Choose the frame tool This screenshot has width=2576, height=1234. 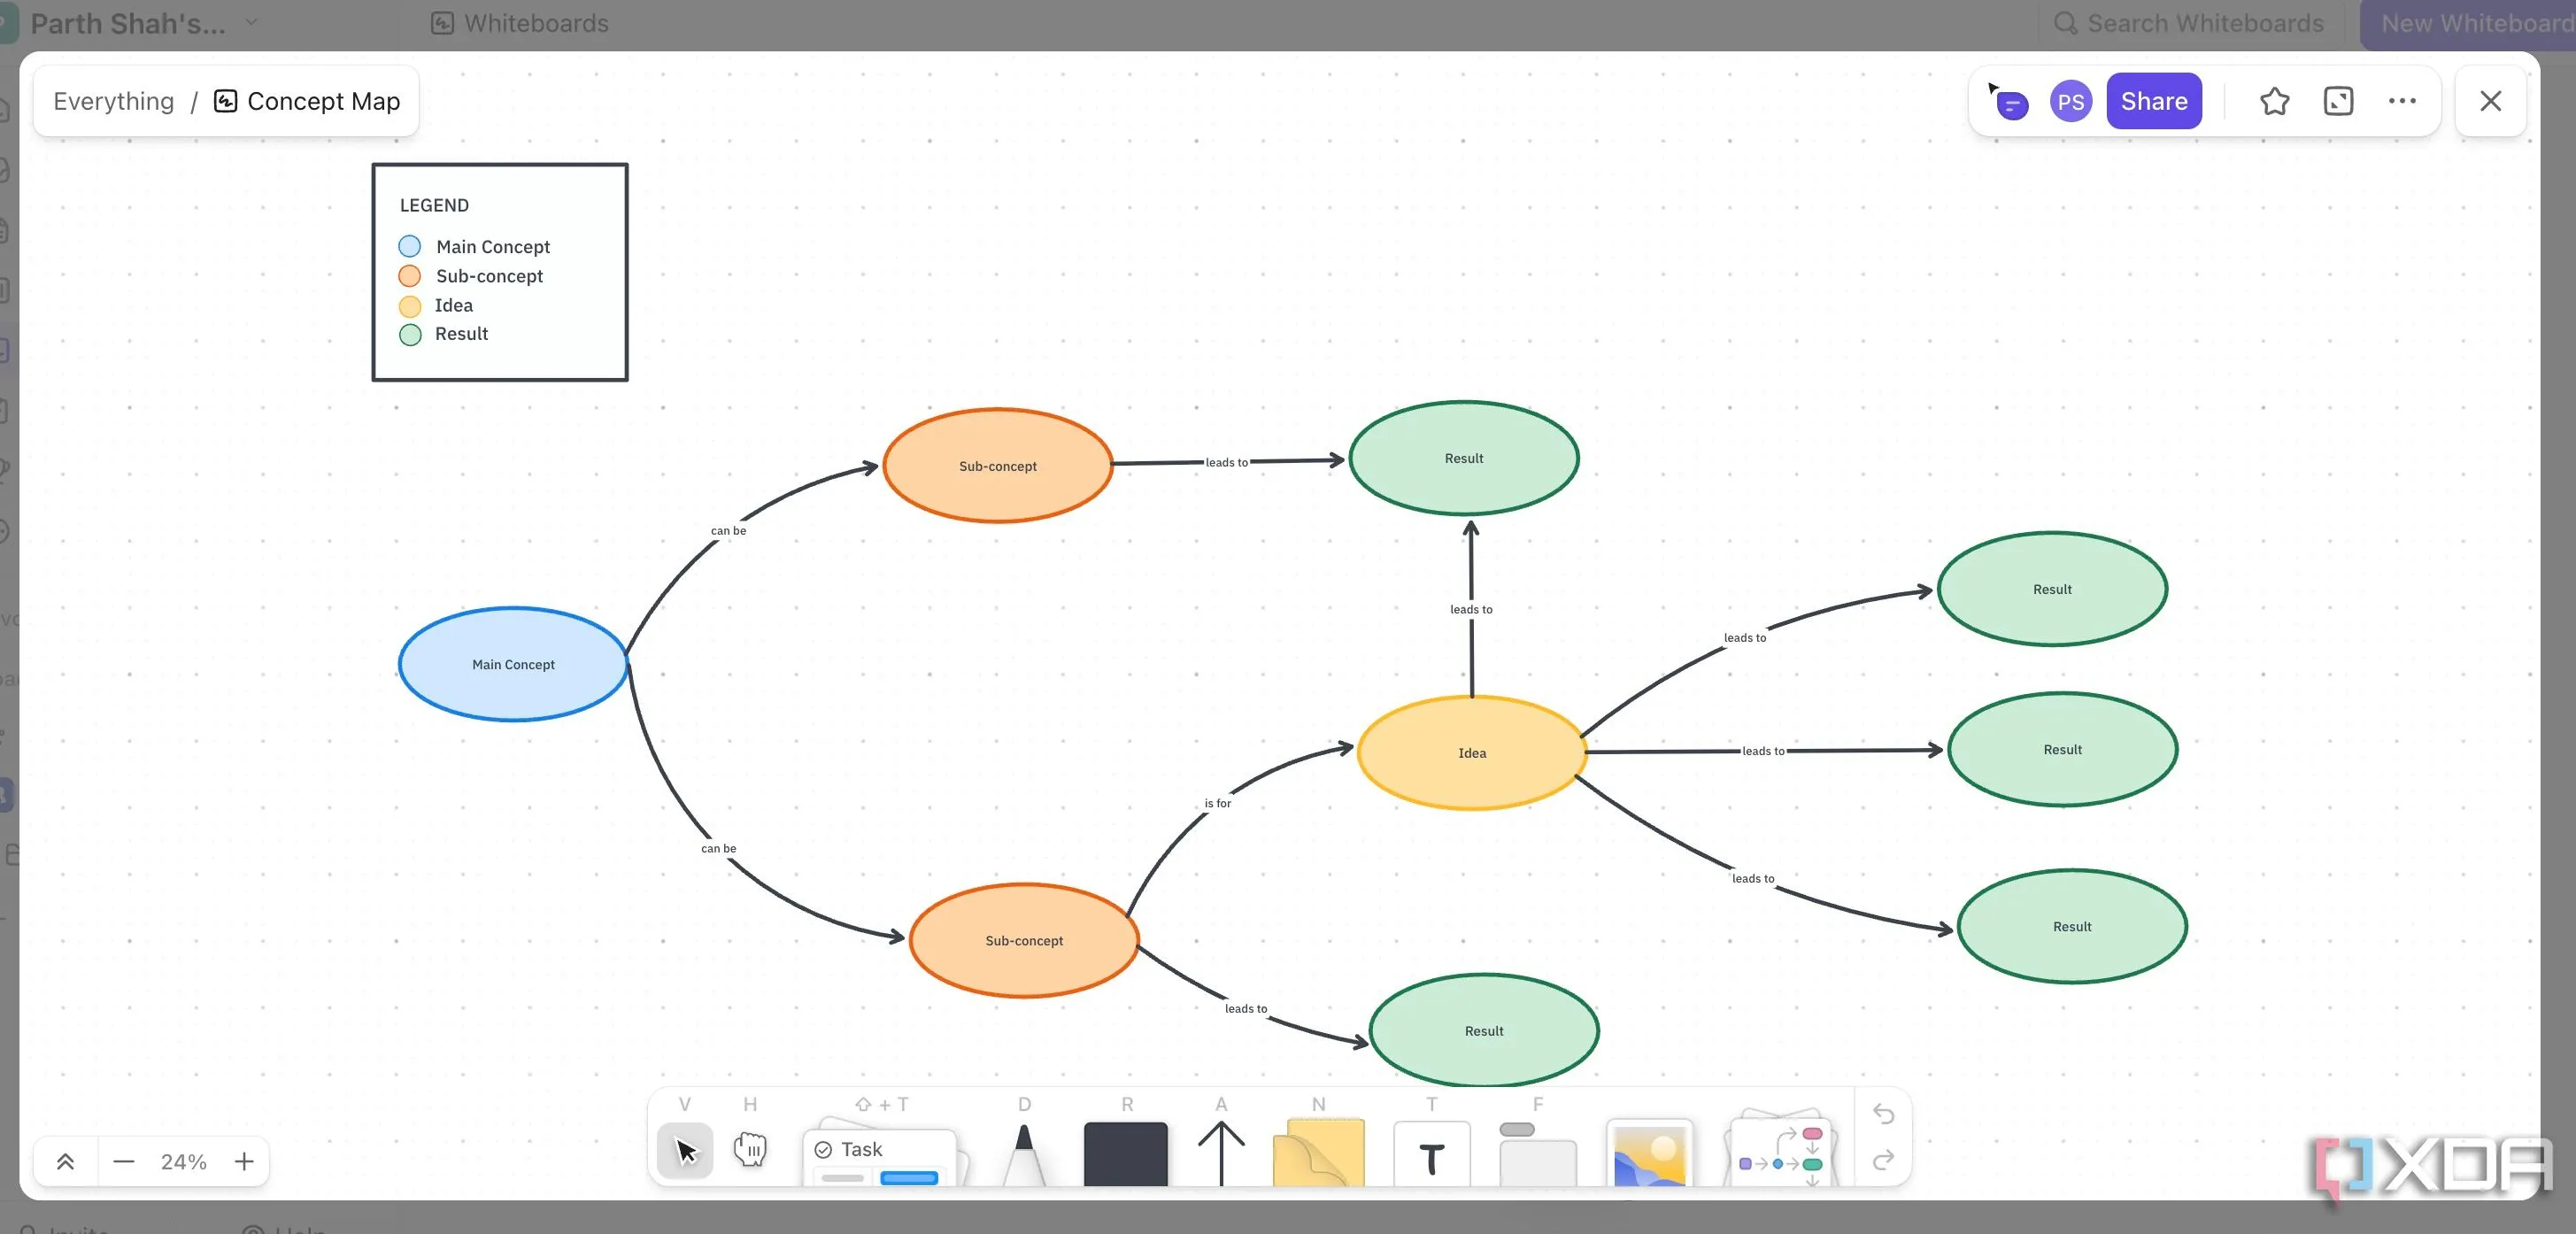[x=1538, y=1155]
